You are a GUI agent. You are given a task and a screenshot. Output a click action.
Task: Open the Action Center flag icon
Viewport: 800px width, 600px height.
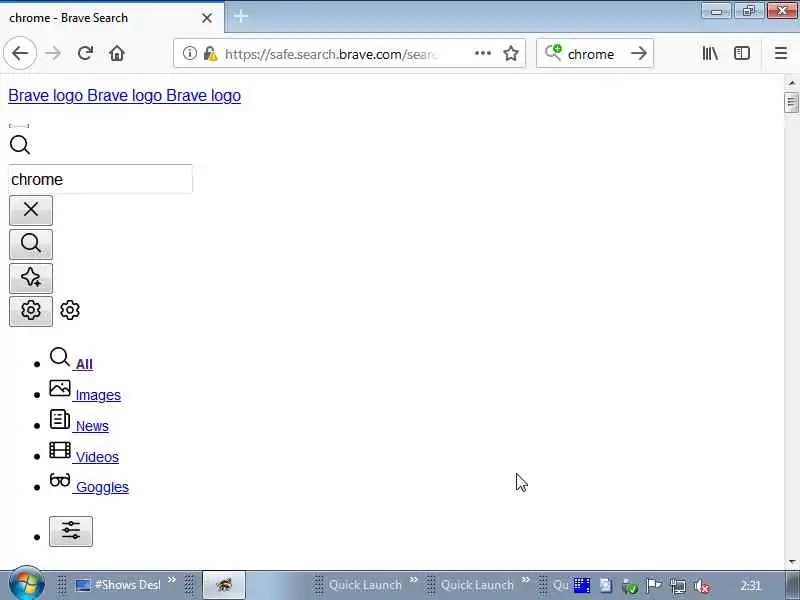(654, 585)
